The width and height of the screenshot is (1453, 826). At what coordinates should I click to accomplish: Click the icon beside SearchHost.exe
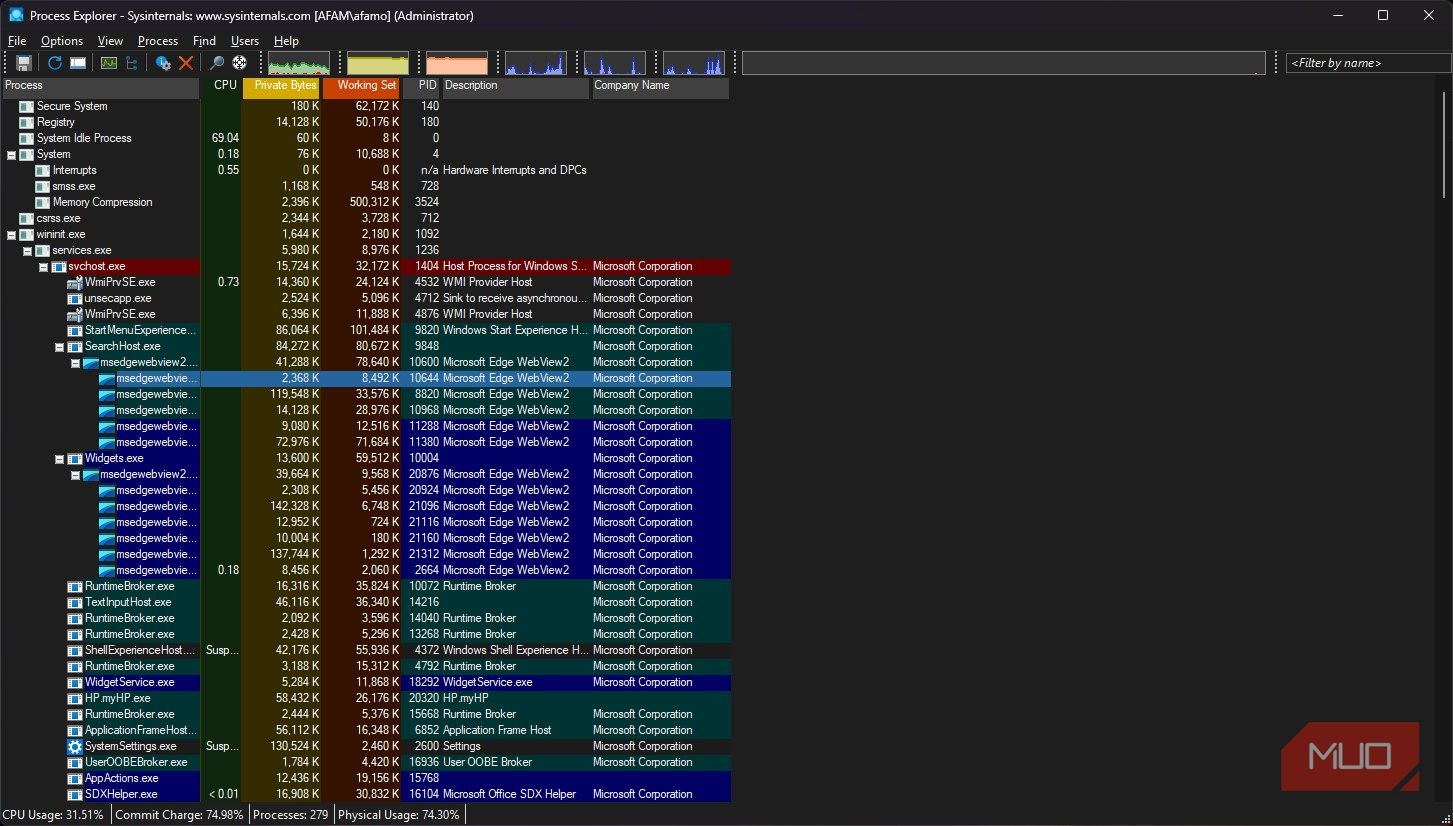pyautogui.click(x=75, y=346)
